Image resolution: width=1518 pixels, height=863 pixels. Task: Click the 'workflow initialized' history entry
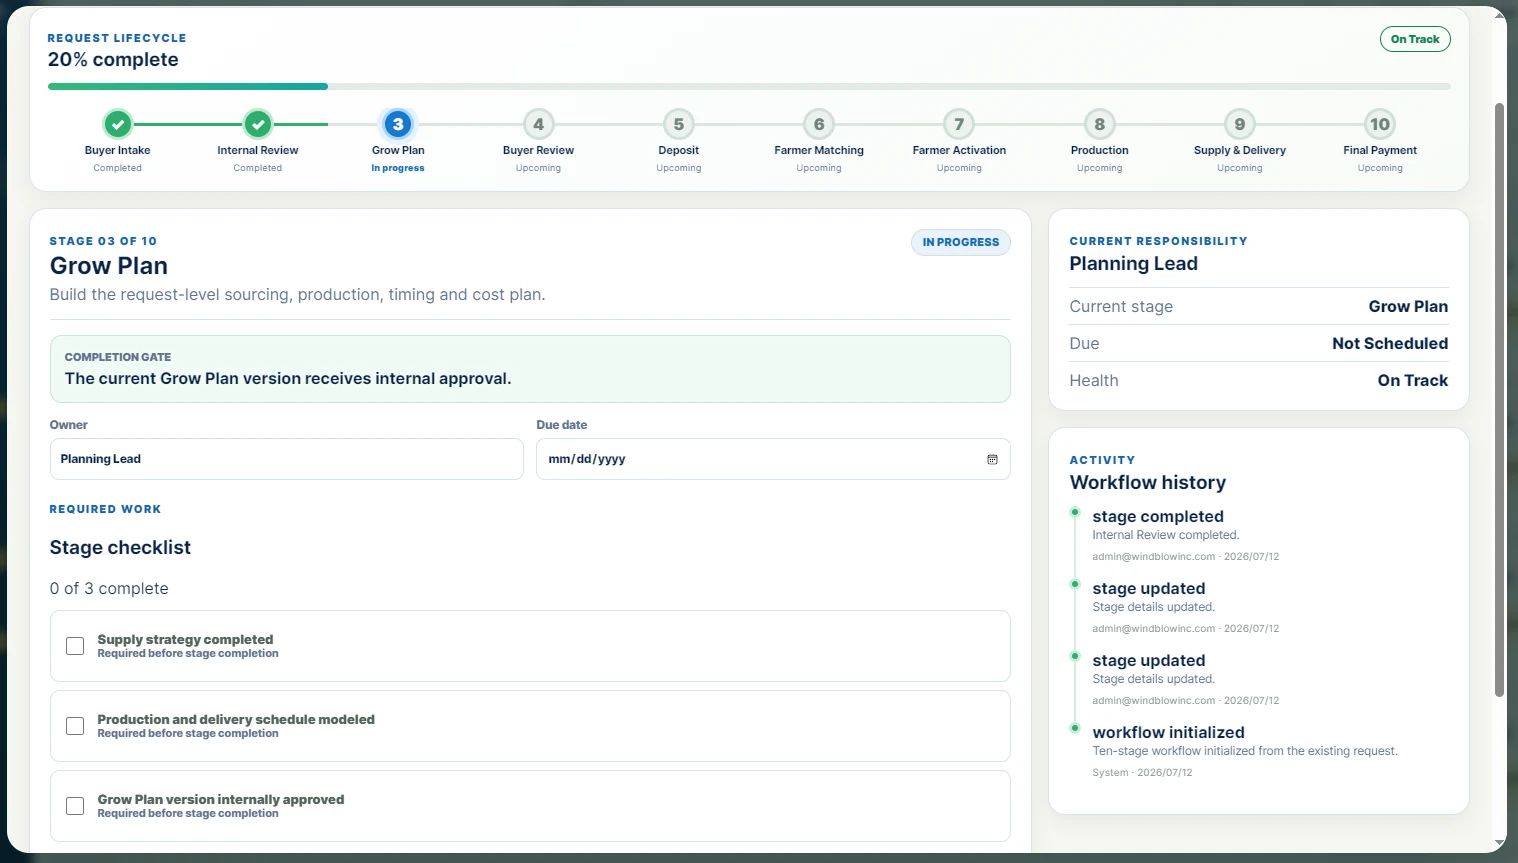[1168, 732]
